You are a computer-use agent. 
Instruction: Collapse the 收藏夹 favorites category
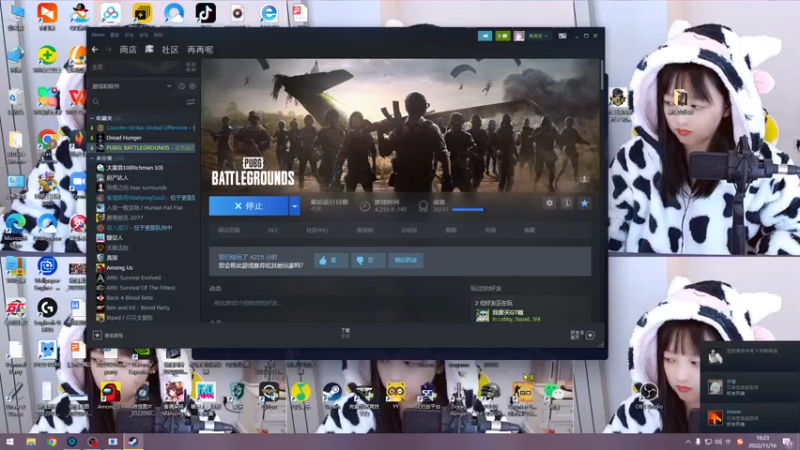[x=92, y=118]
